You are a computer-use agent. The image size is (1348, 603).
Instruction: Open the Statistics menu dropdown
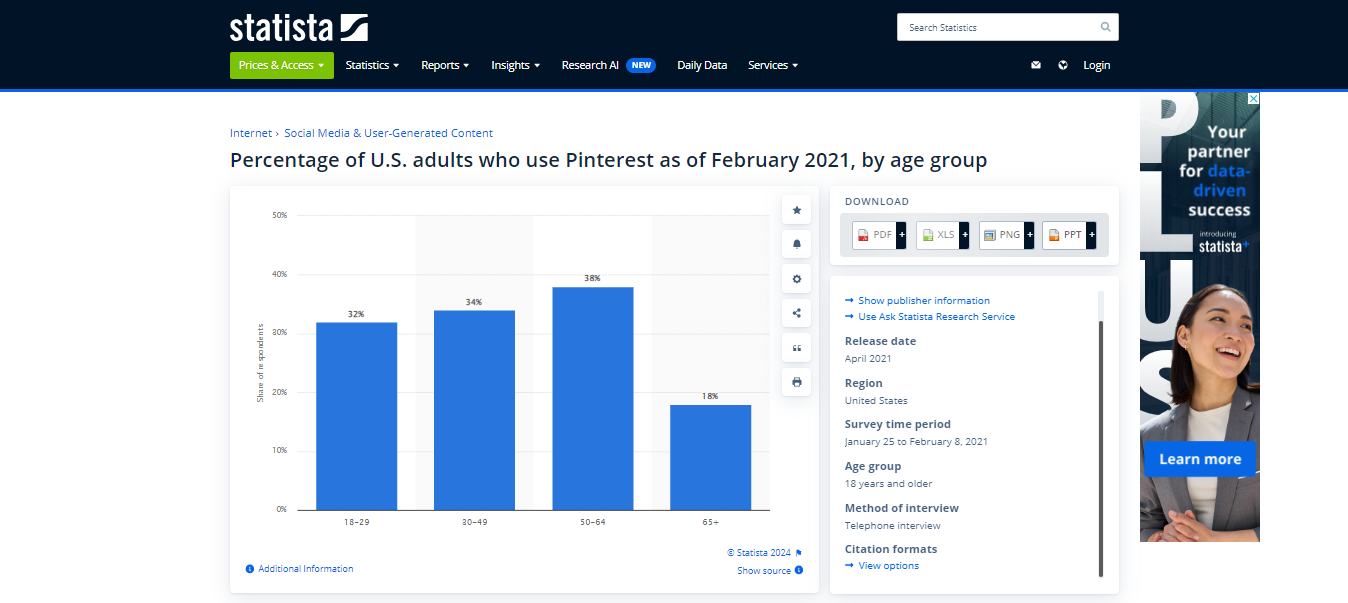[x=372, y=65]
